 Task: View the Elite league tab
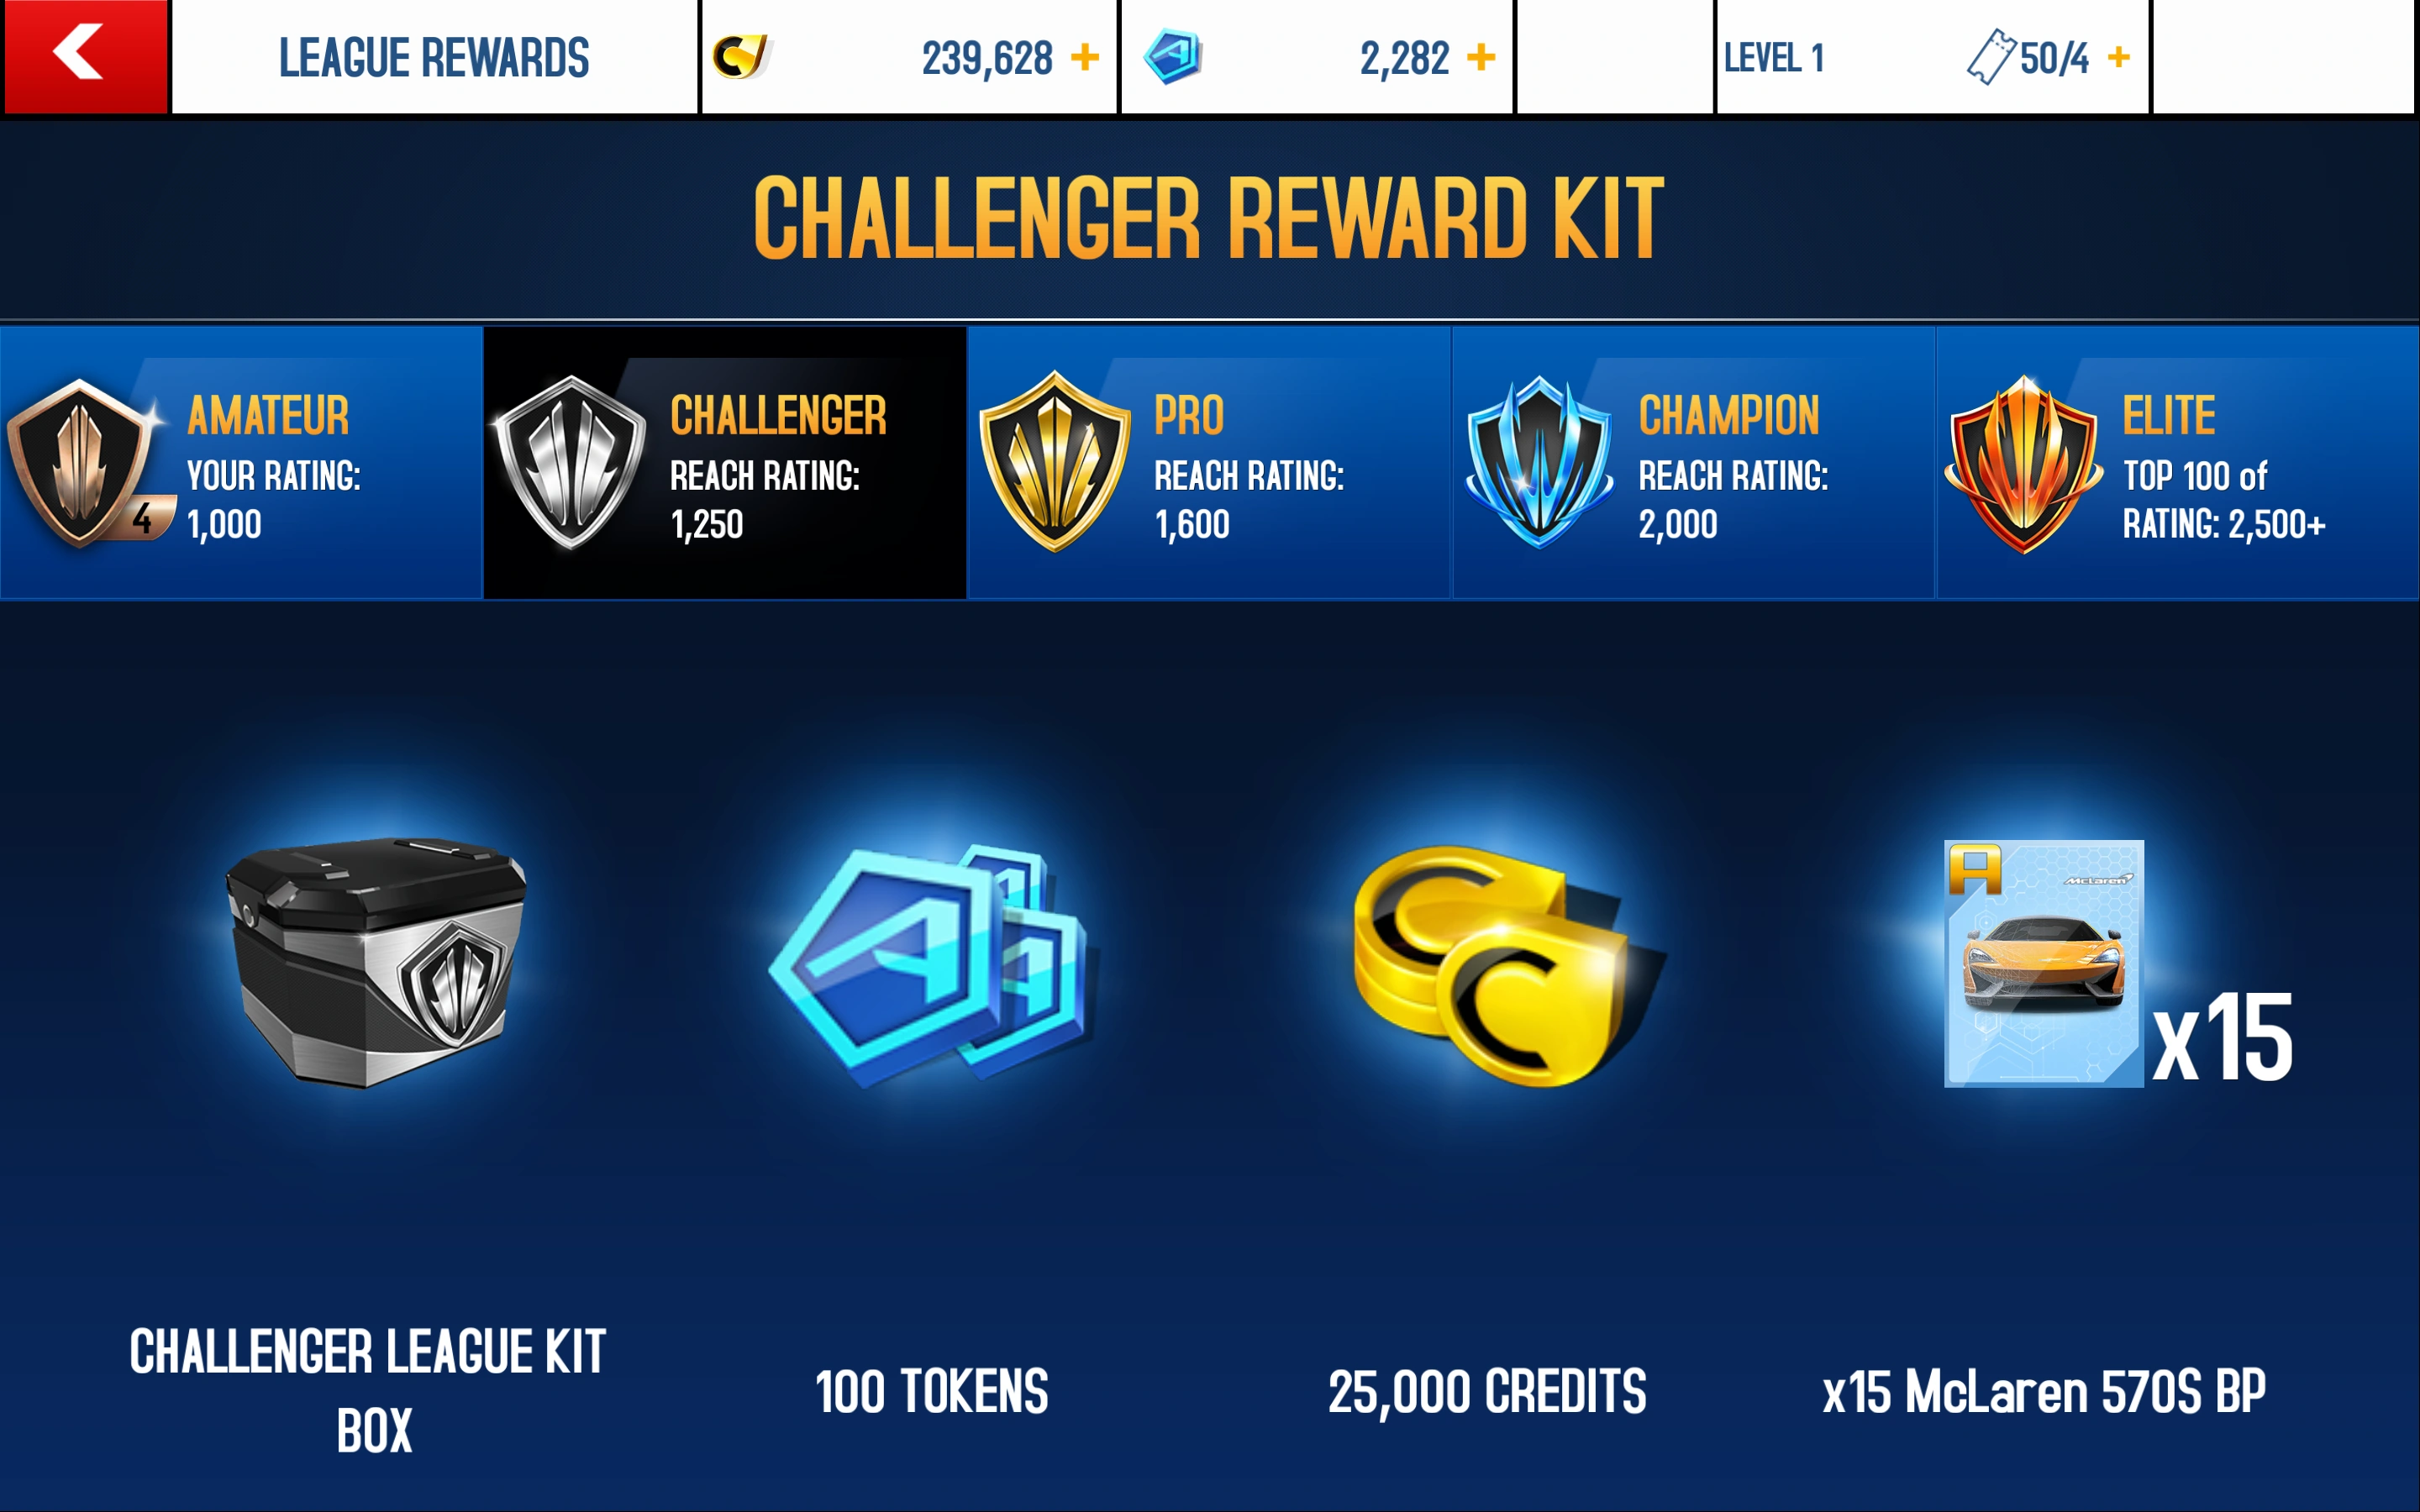[2178, 463]
